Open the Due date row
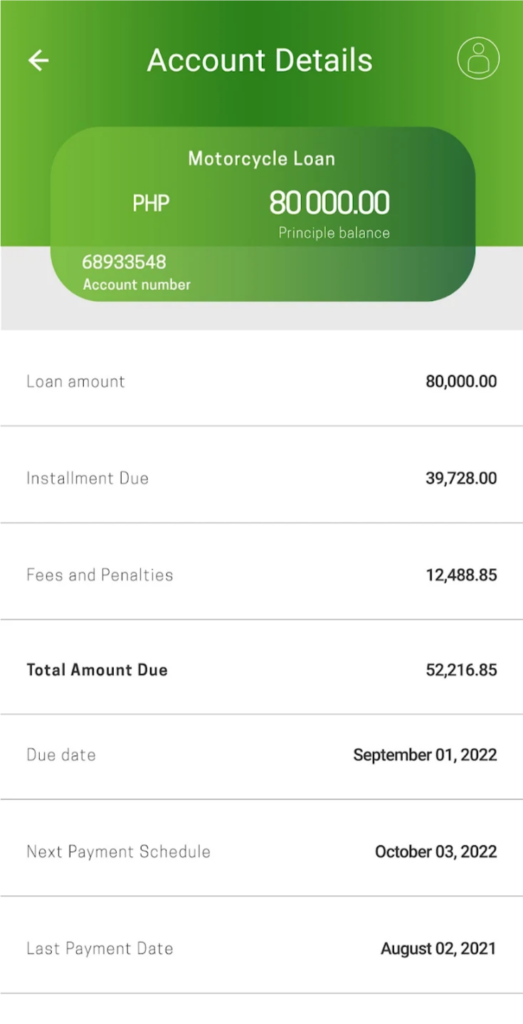The height and width of the screenshot is (1024, 523). click(x=261, y=756)
